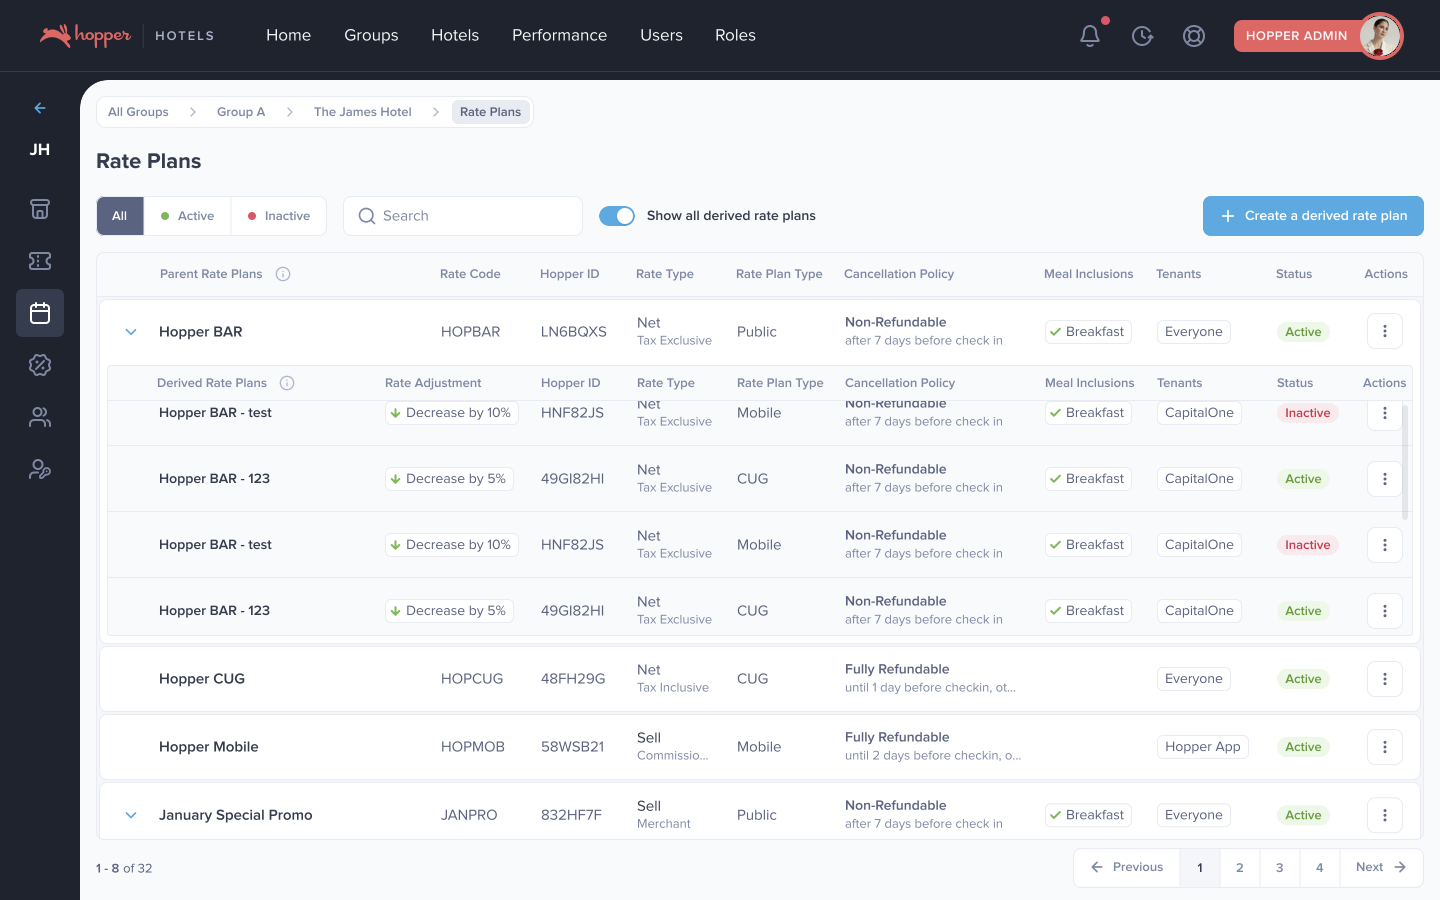The height and width of the screenshot is (900, 1440).
Task: Click Create a derived rate plan
Action: [x=1313, y=216]
